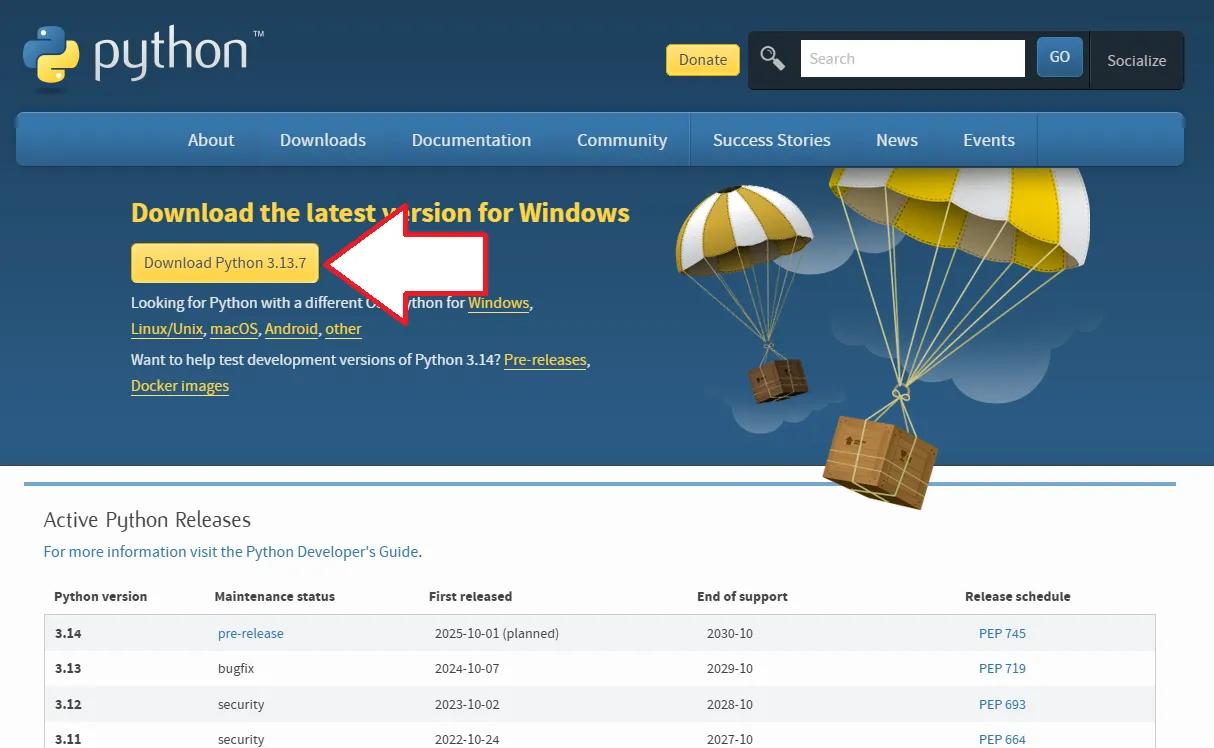Open PEP 745 release schedule link
The image size is (1214, 748).
pos(1002,633)
